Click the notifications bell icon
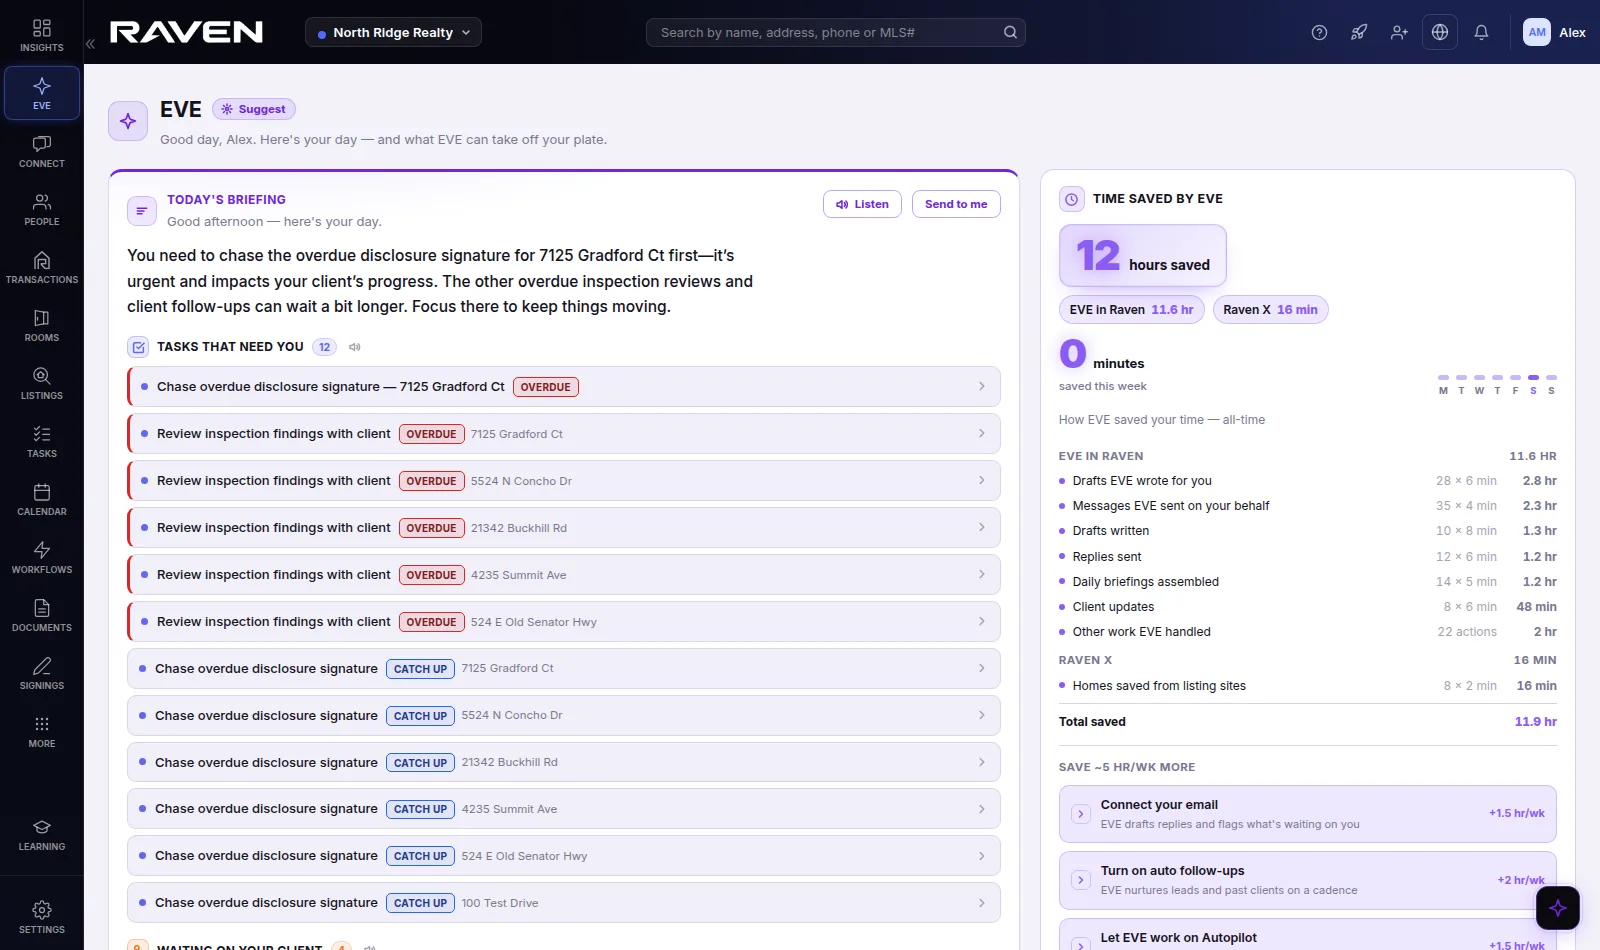Image resolution: width=1600 pixels, height=950 pixels. point(1481,32)
